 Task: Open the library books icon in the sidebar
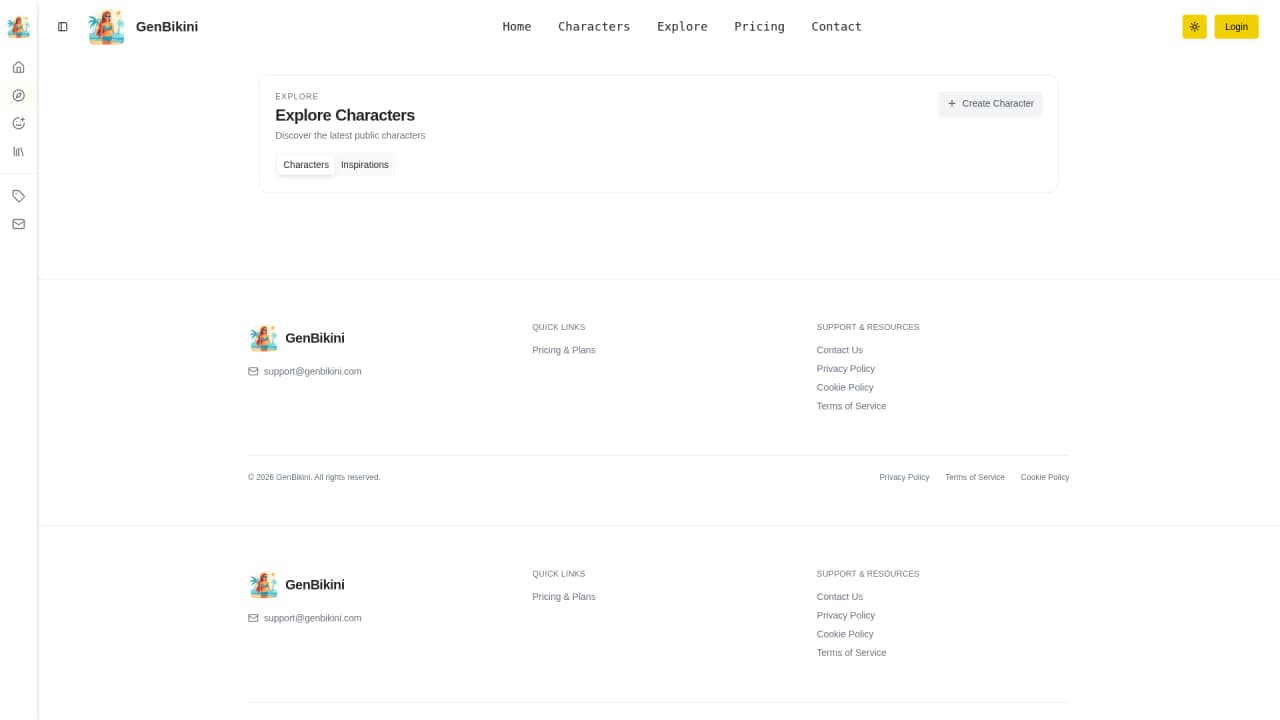18,152
